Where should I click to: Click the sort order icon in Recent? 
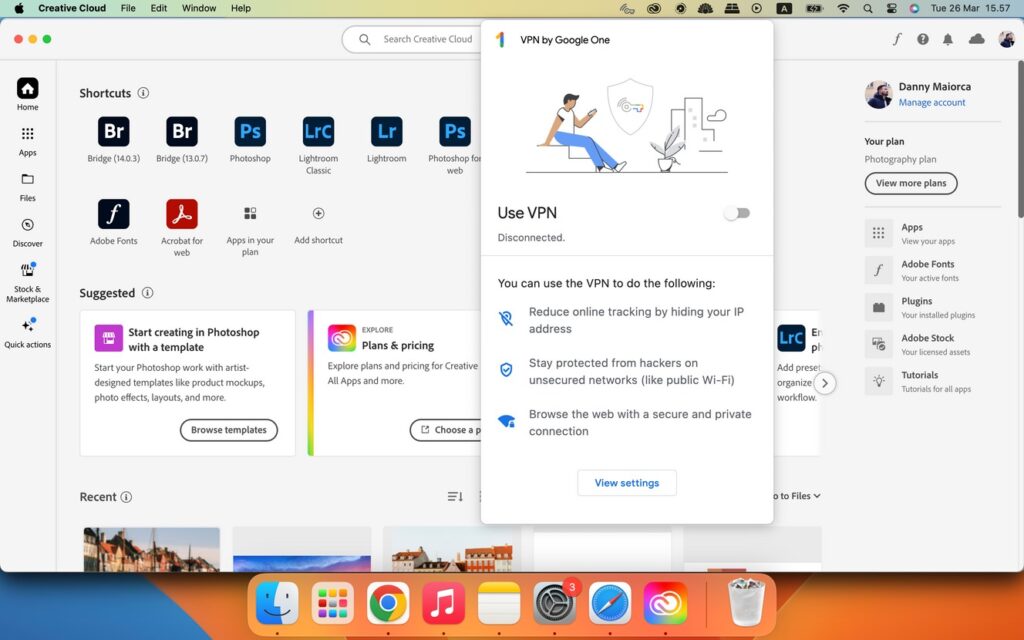point(455,497)
